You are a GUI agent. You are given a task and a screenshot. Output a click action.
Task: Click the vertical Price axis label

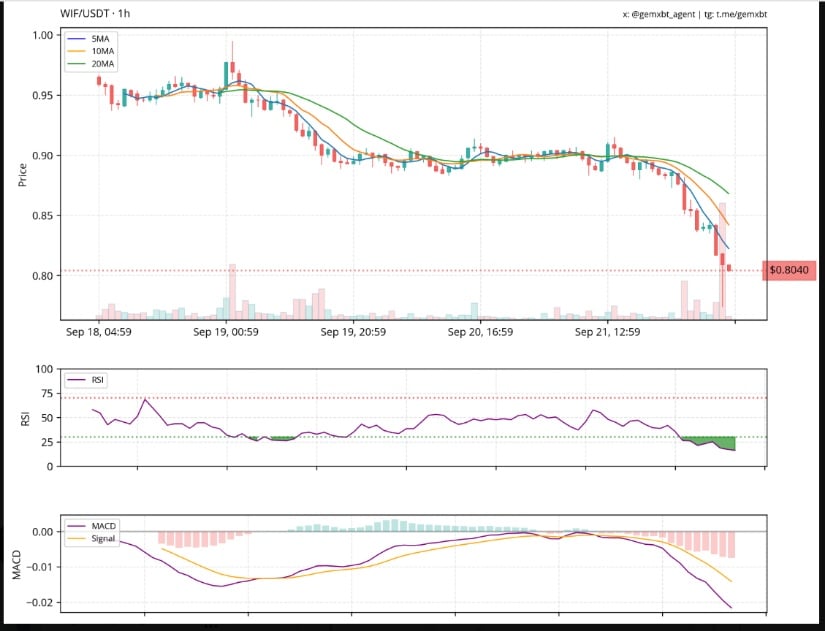22,175
